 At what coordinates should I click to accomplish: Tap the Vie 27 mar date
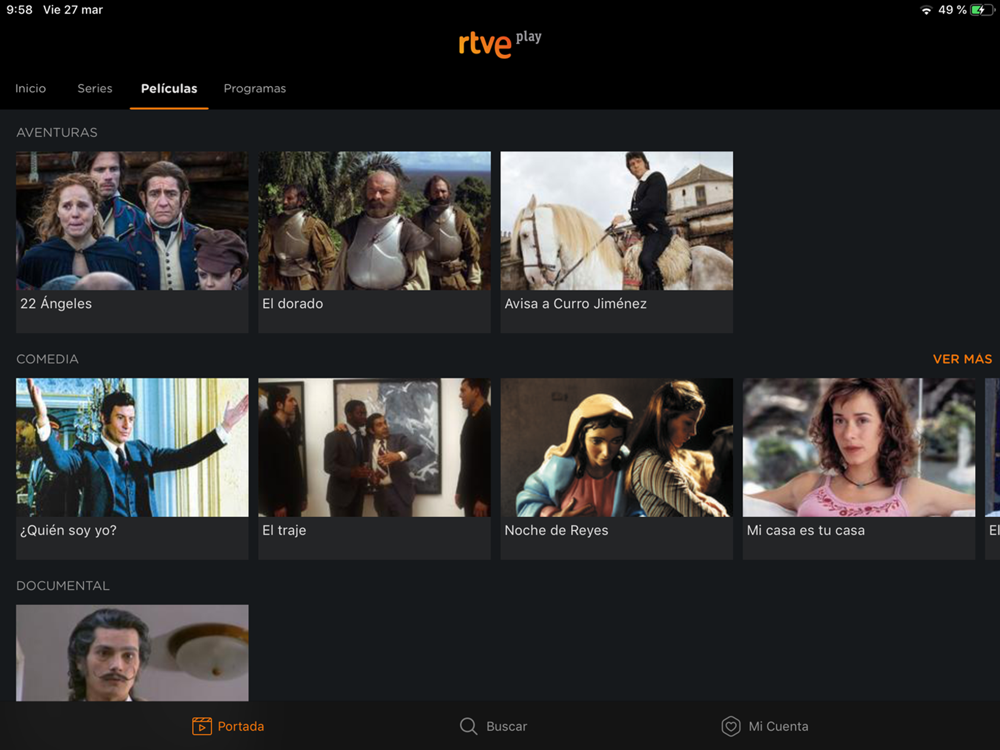[73, 10]
